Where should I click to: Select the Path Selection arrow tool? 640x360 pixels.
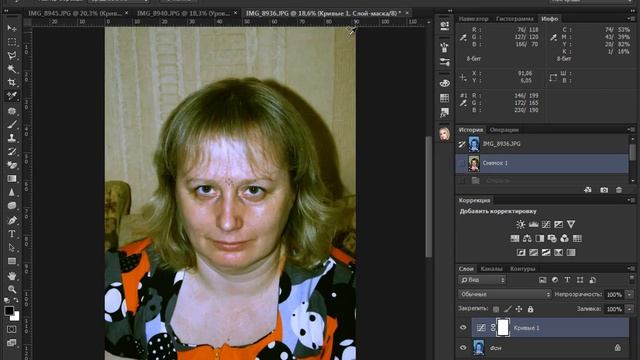coord(12,247)
